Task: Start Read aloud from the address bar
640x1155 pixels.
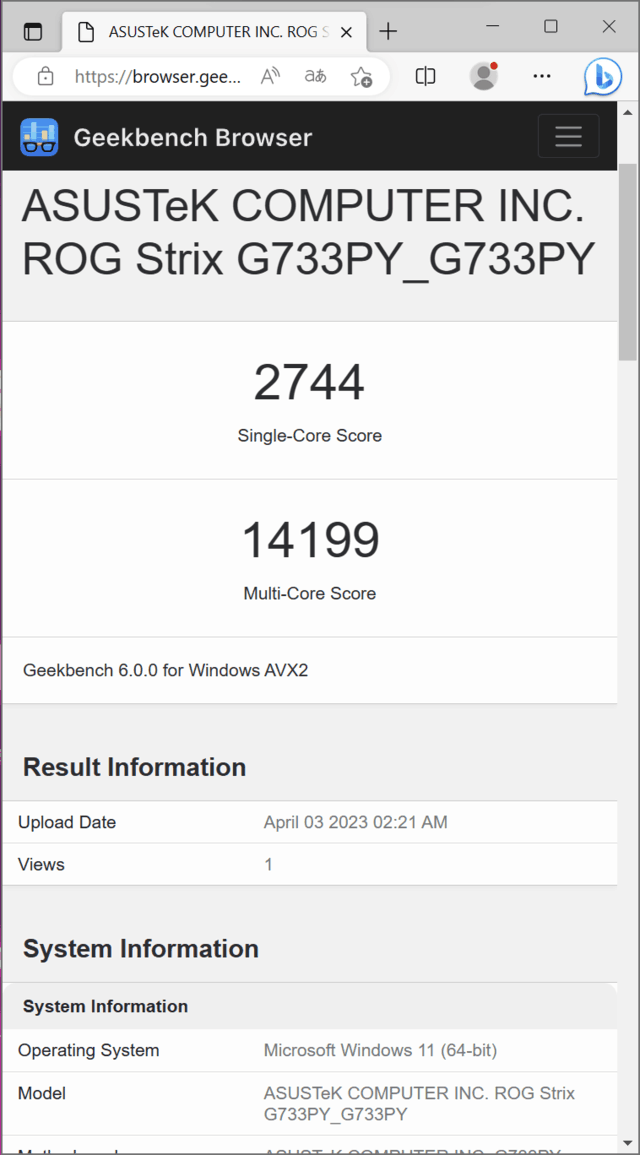Action: coord(269,76)
